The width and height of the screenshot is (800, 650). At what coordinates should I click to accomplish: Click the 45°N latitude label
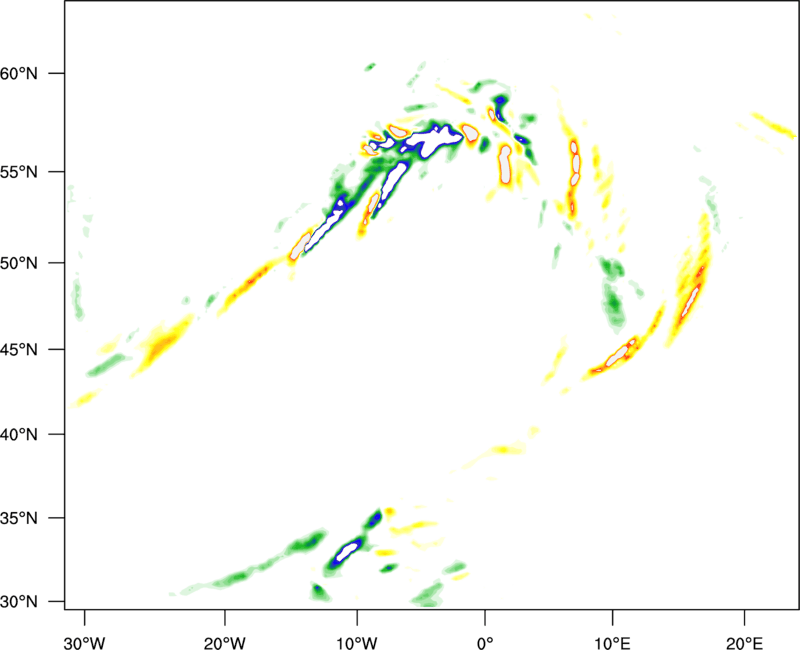tap(19, 350)
